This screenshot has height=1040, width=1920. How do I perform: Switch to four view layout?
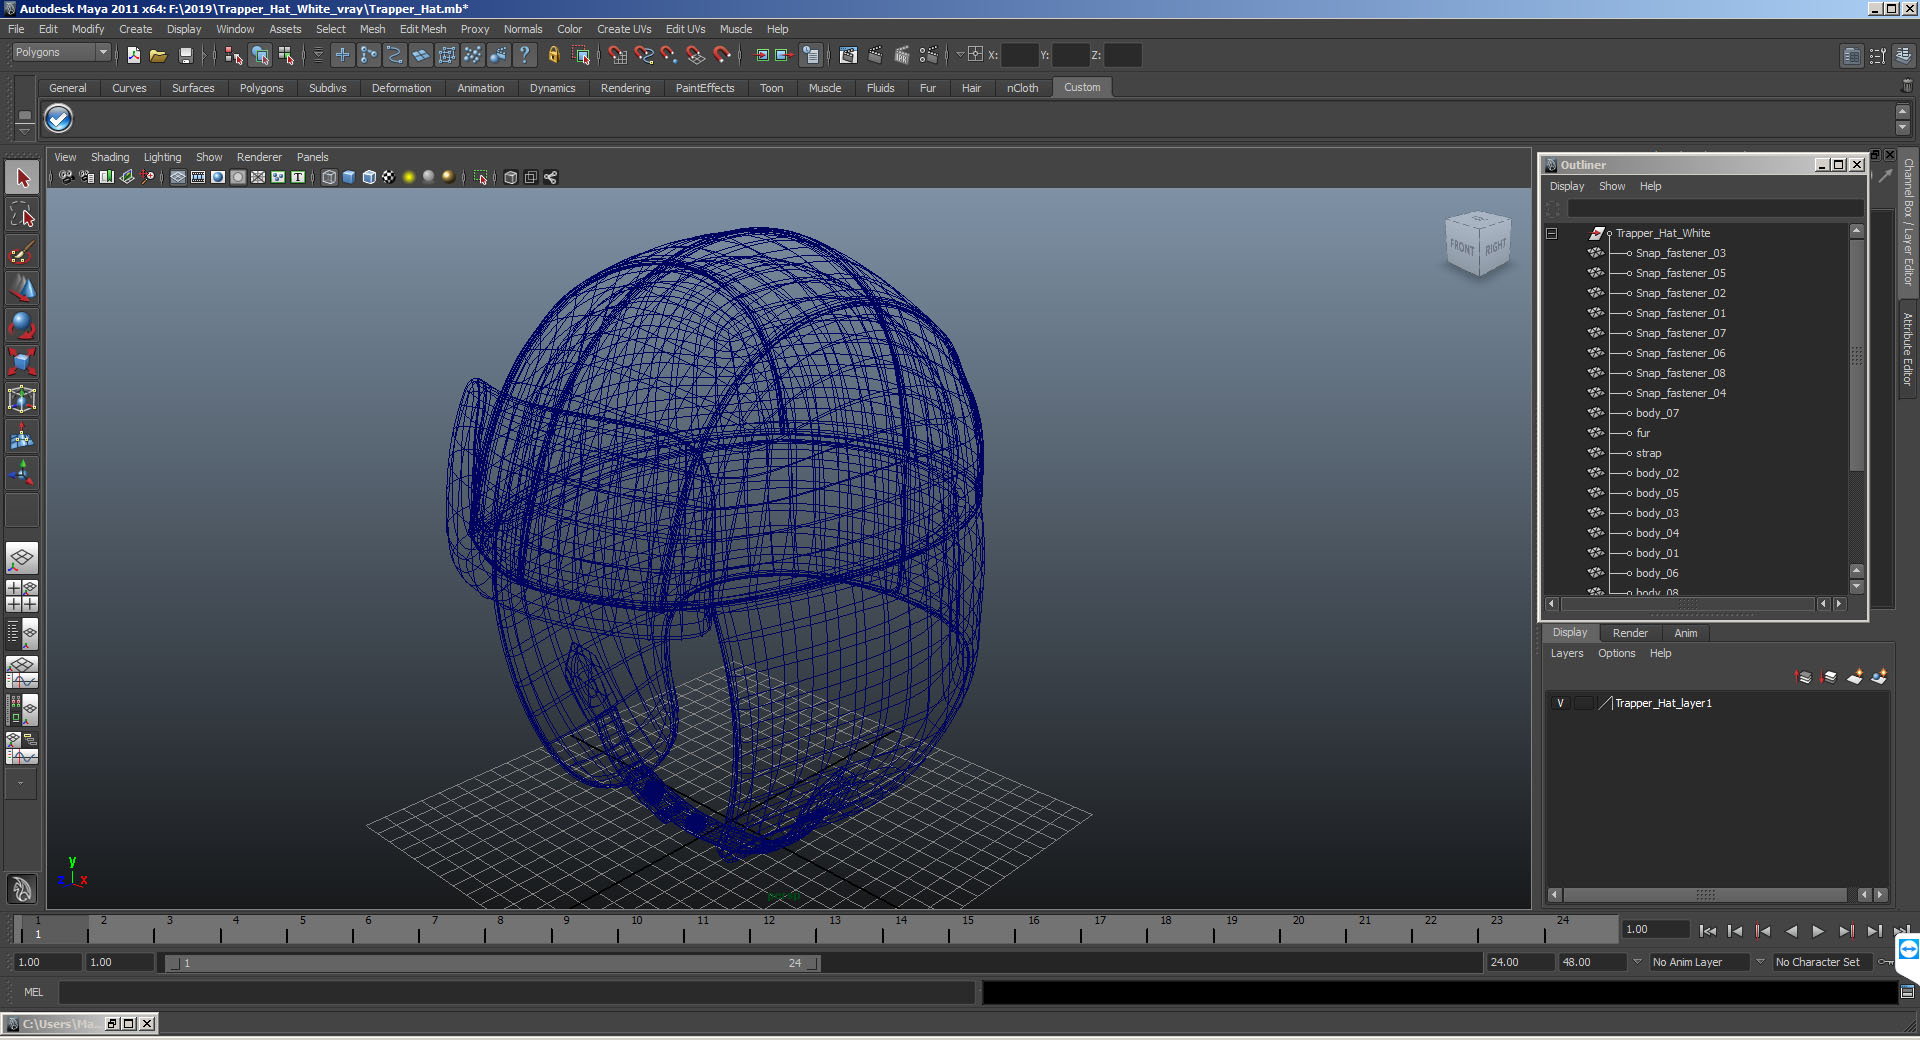22,596
